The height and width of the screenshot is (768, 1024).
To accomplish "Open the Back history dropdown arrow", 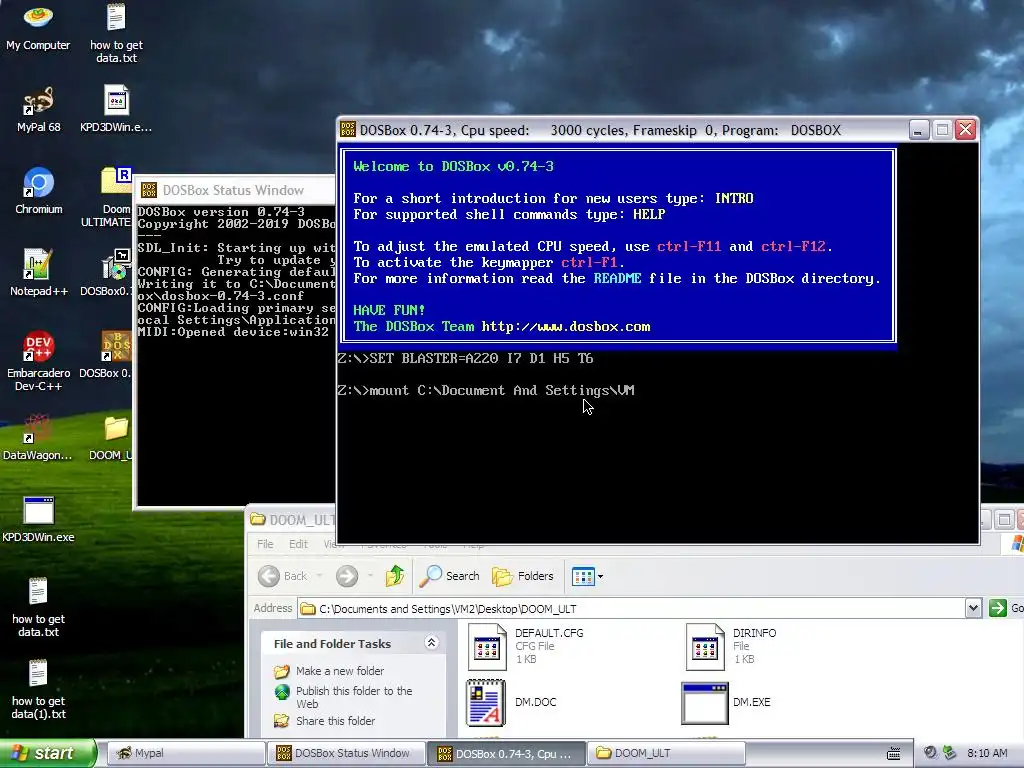I will tap(319, 576).
